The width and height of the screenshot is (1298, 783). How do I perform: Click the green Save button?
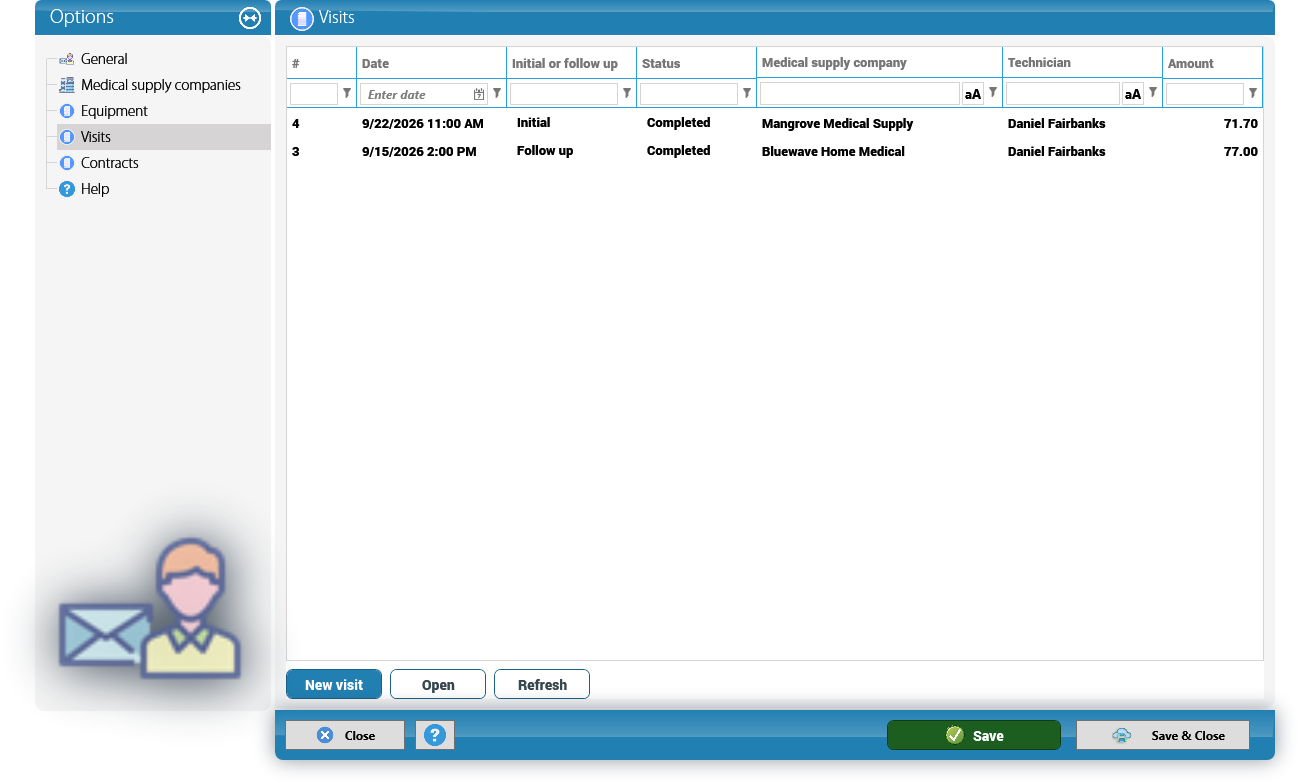tap(974, 735)
